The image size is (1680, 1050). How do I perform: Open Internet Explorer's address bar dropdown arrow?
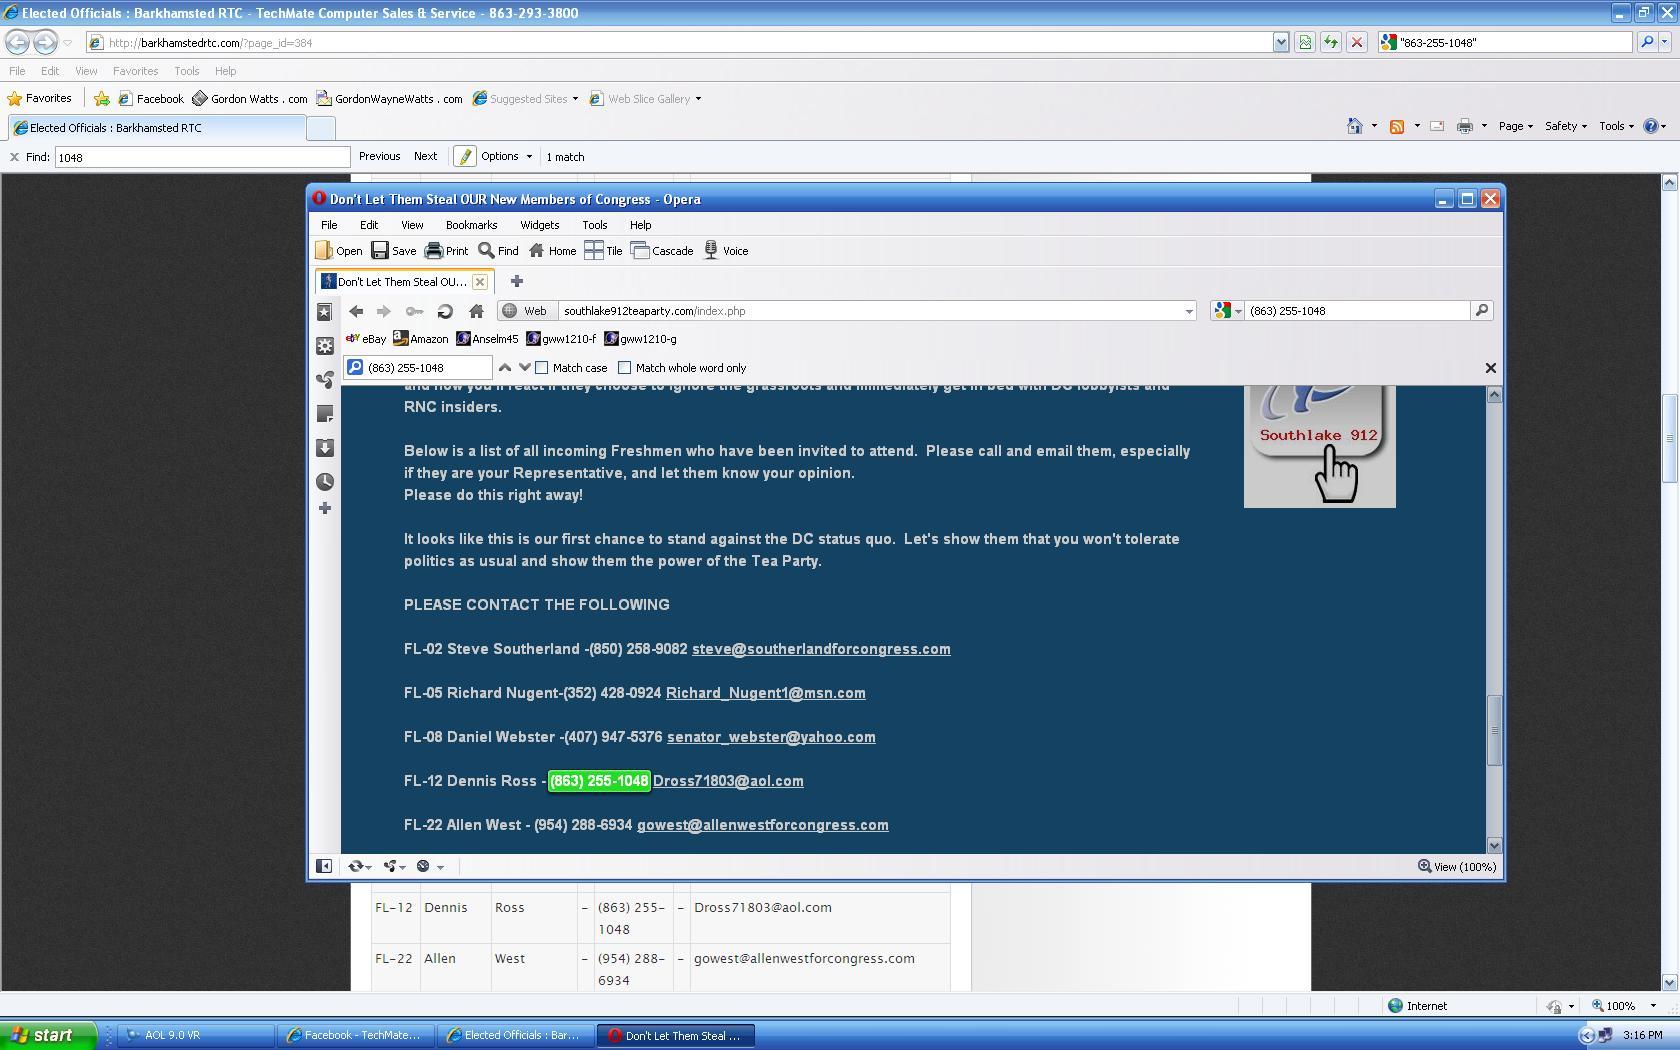coord(1280,43)
